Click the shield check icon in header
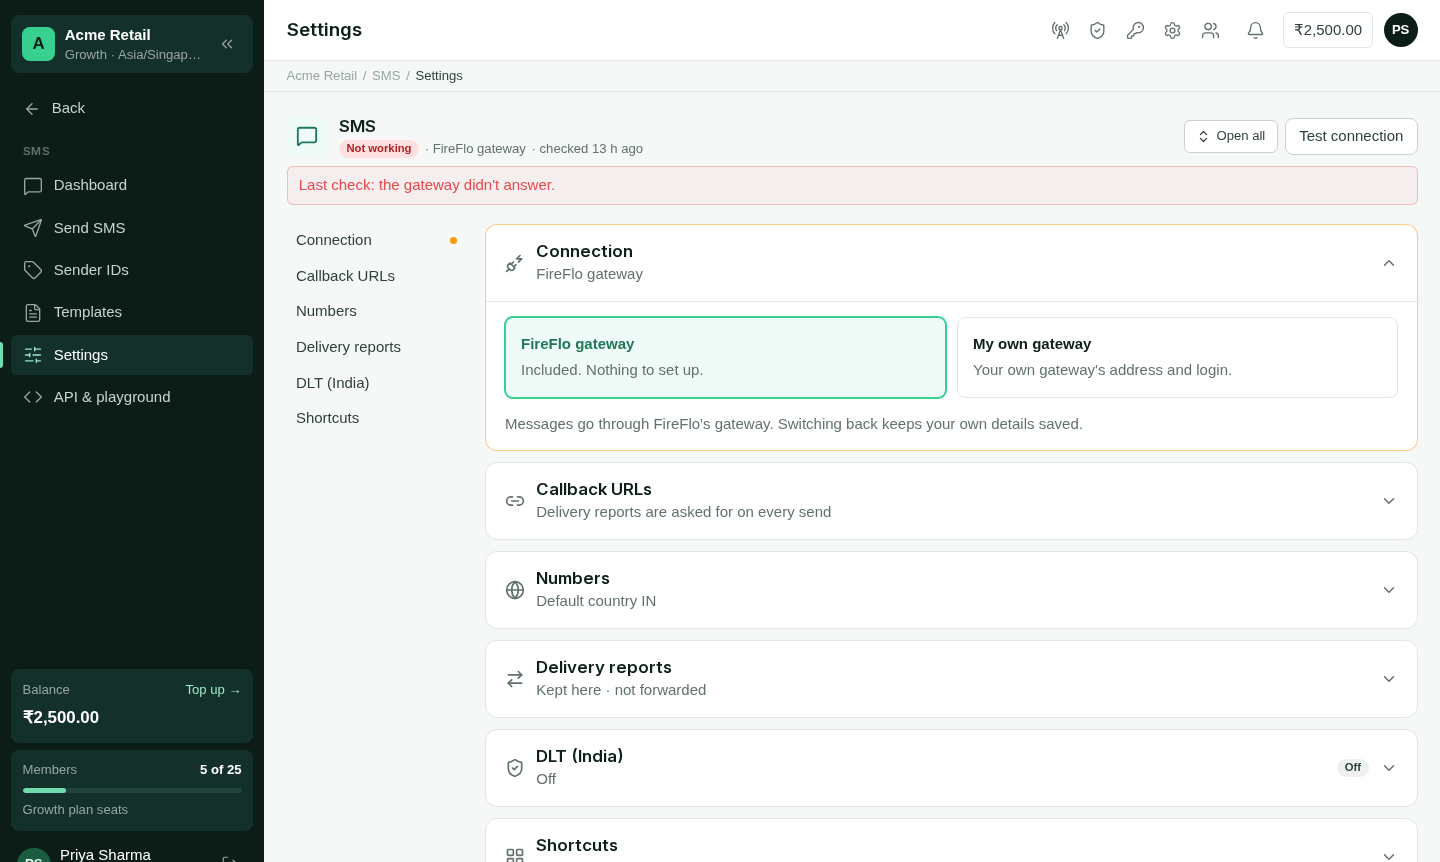 click(1097, 30)
